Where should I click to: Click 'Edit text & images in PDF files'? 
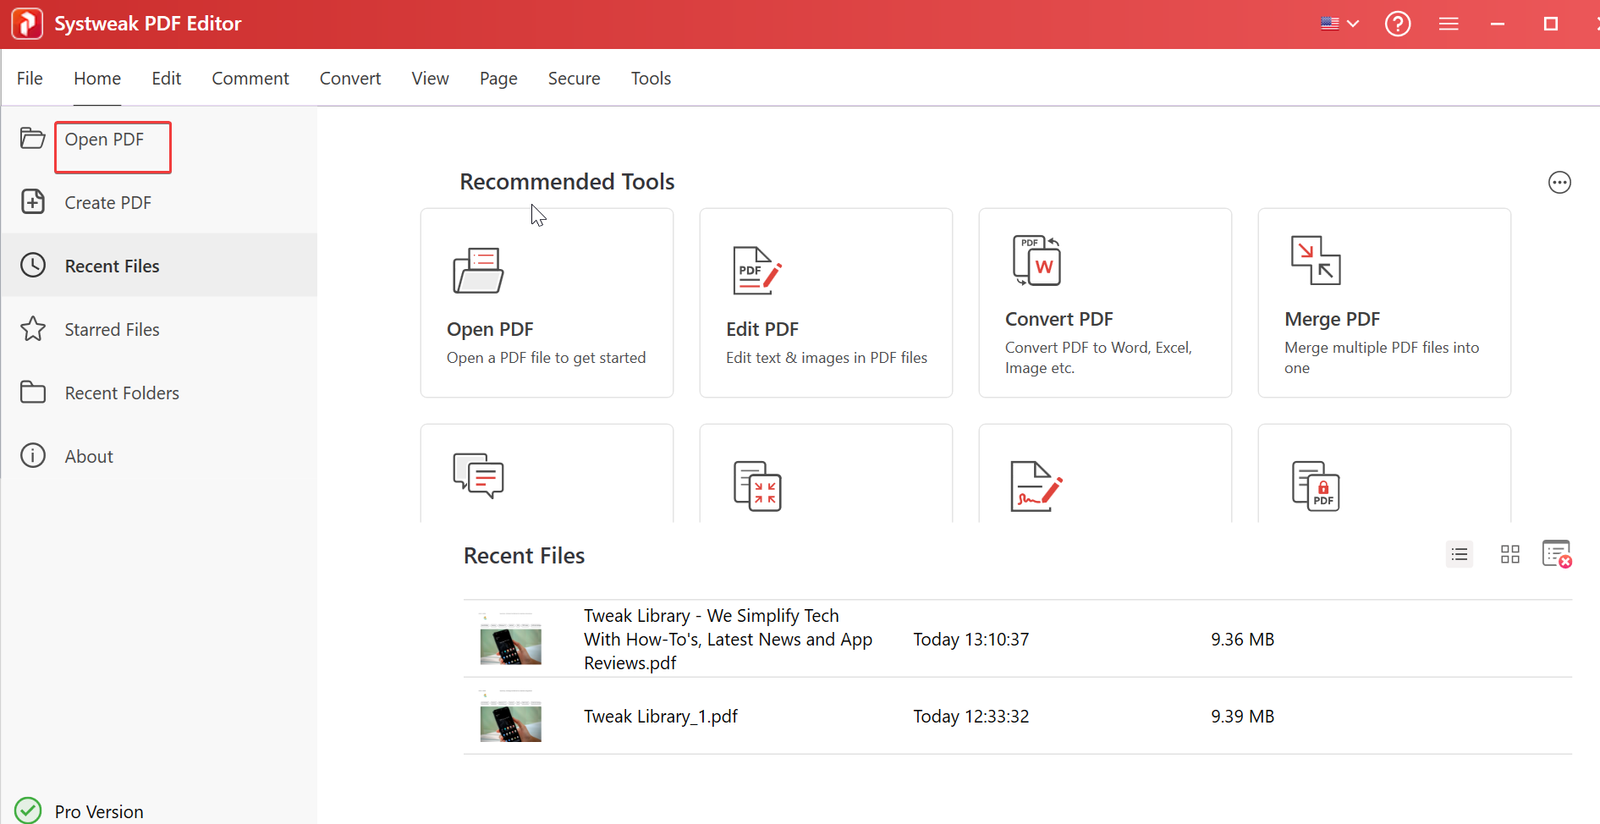coord(827,358)
